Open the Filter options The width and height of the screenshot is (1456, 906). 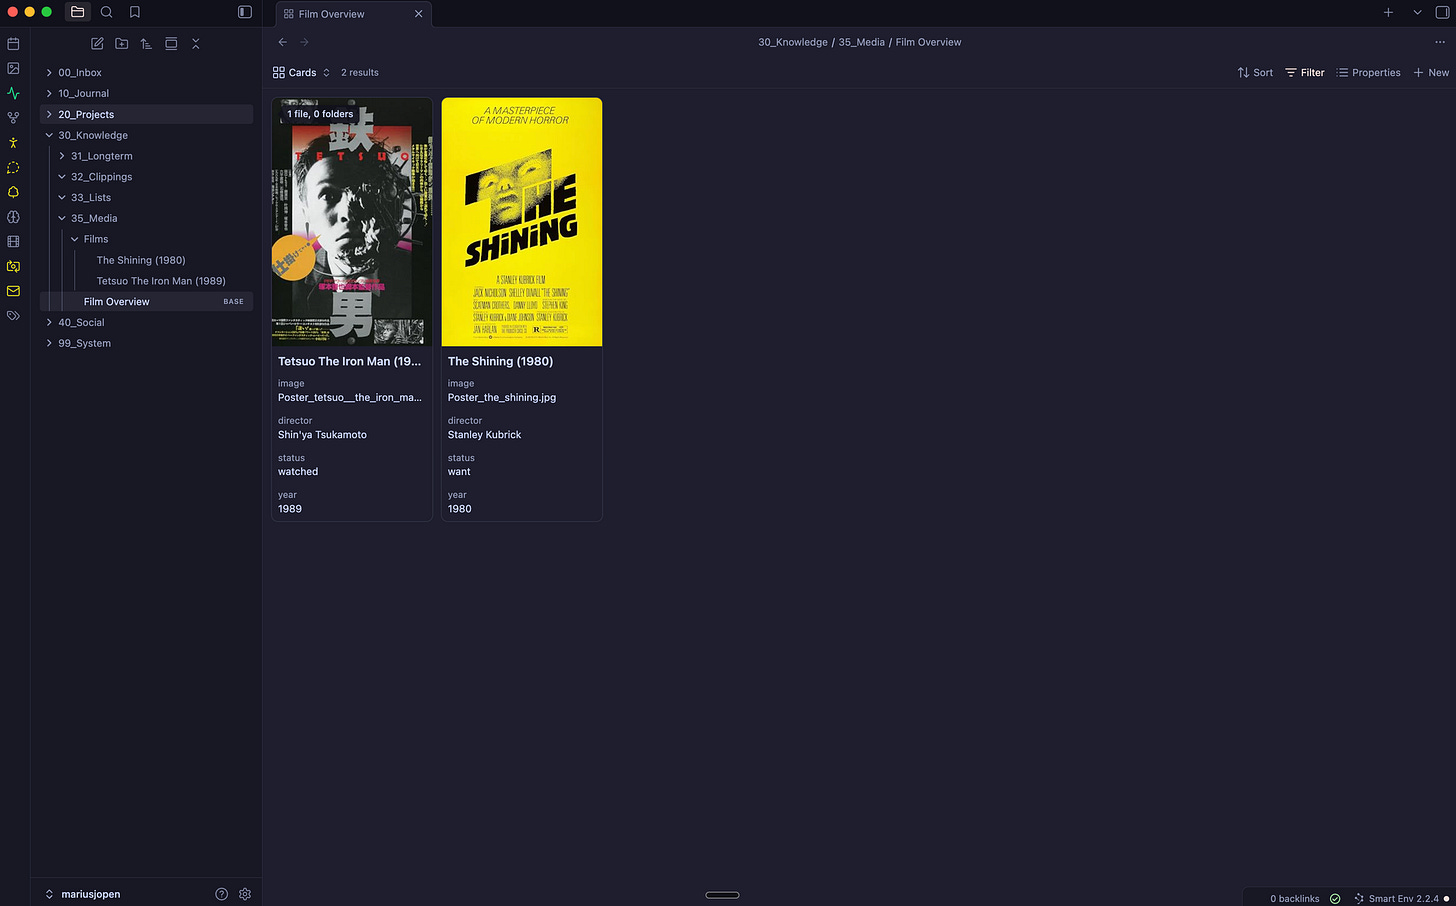coord(1305,73)
